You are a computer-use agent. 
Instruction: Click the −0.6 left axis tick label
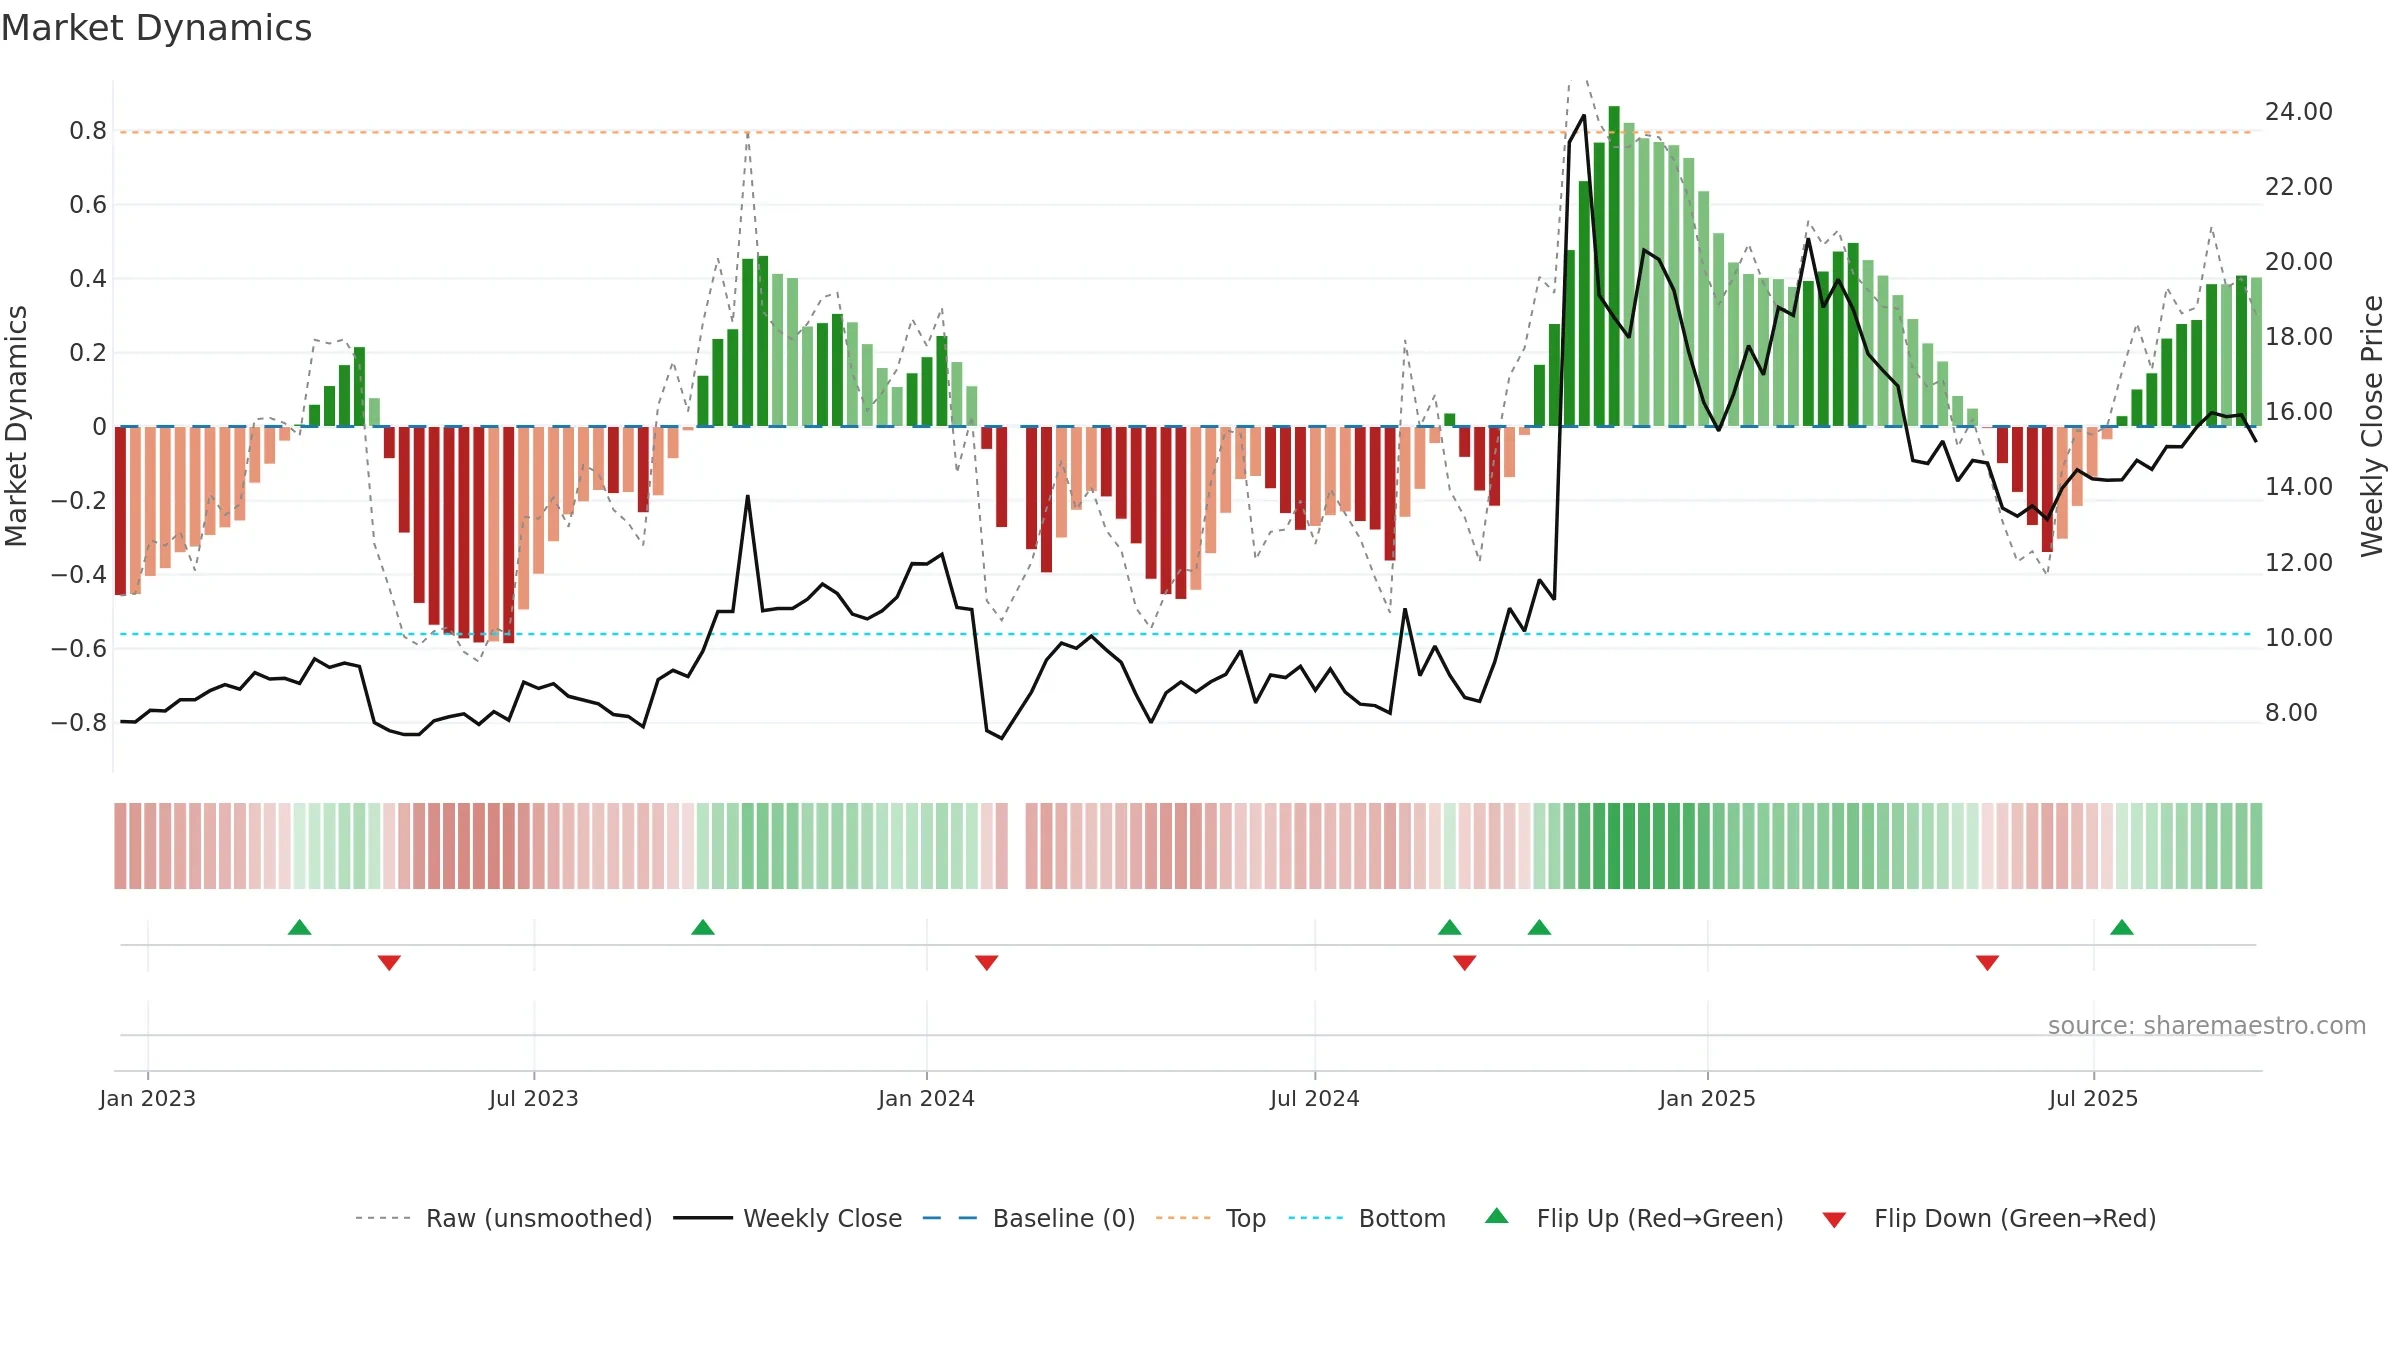[79, 649]
